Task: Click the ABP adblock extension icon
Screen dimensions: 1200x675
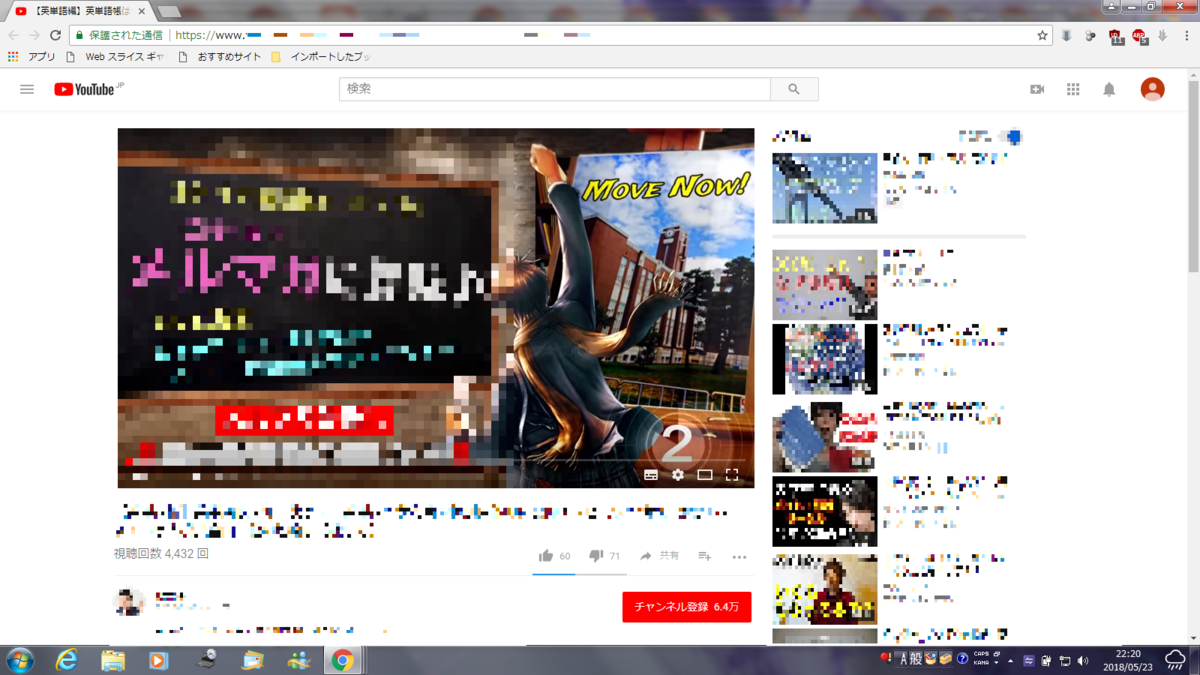Action: coord(1139,36)
